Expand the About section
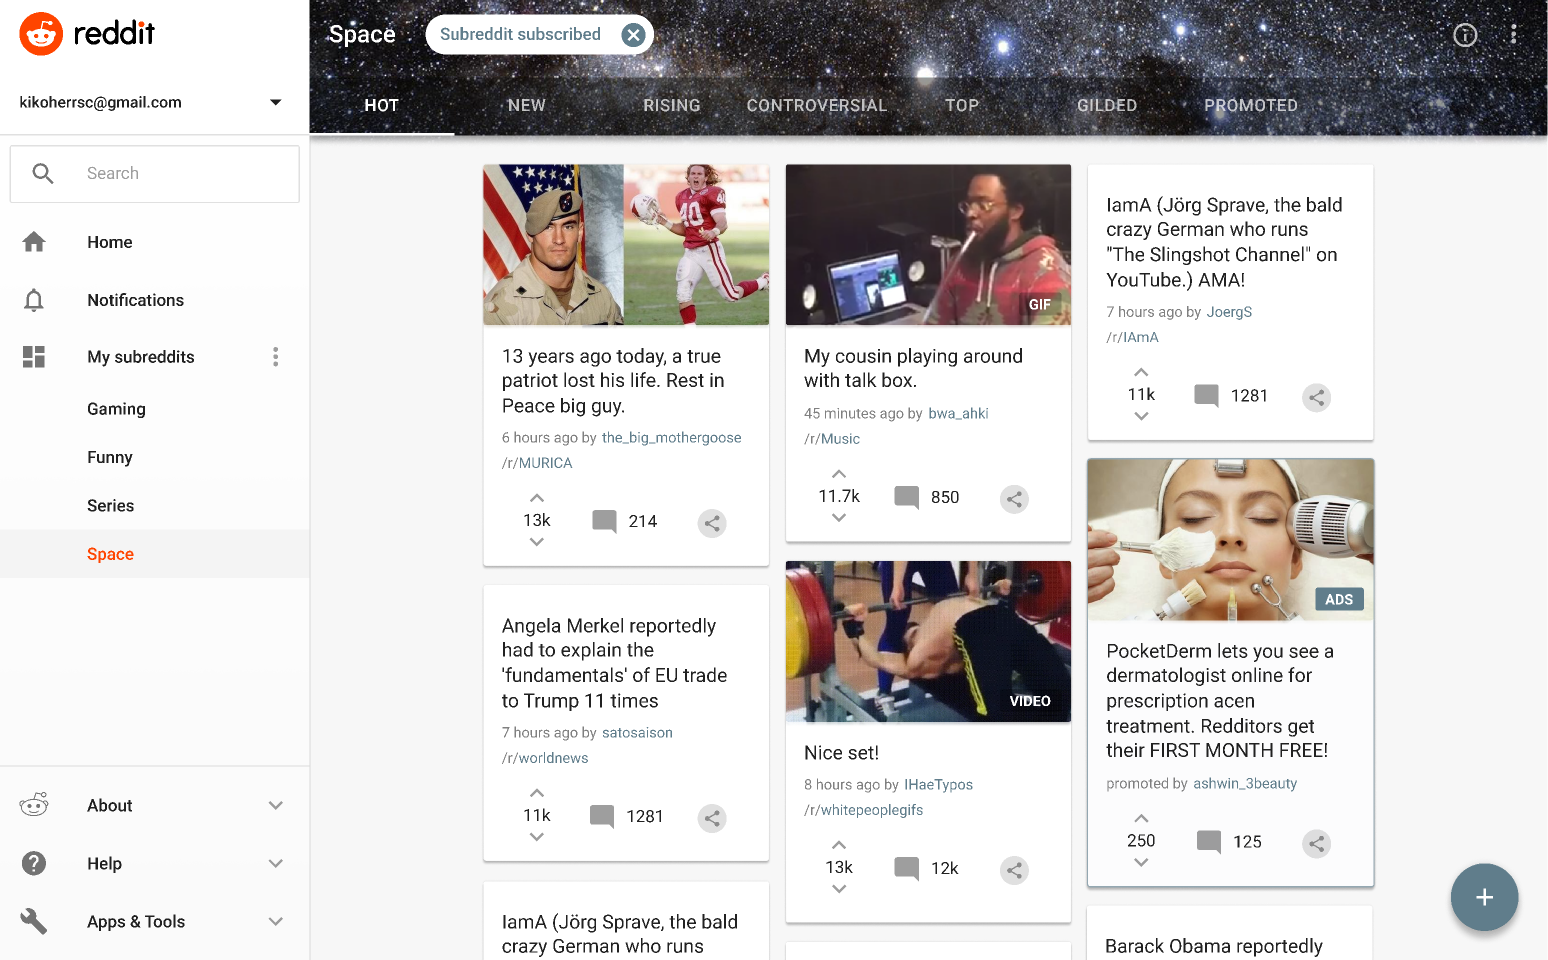Screen dimensions: 1548x960 [x=276, y=806]
